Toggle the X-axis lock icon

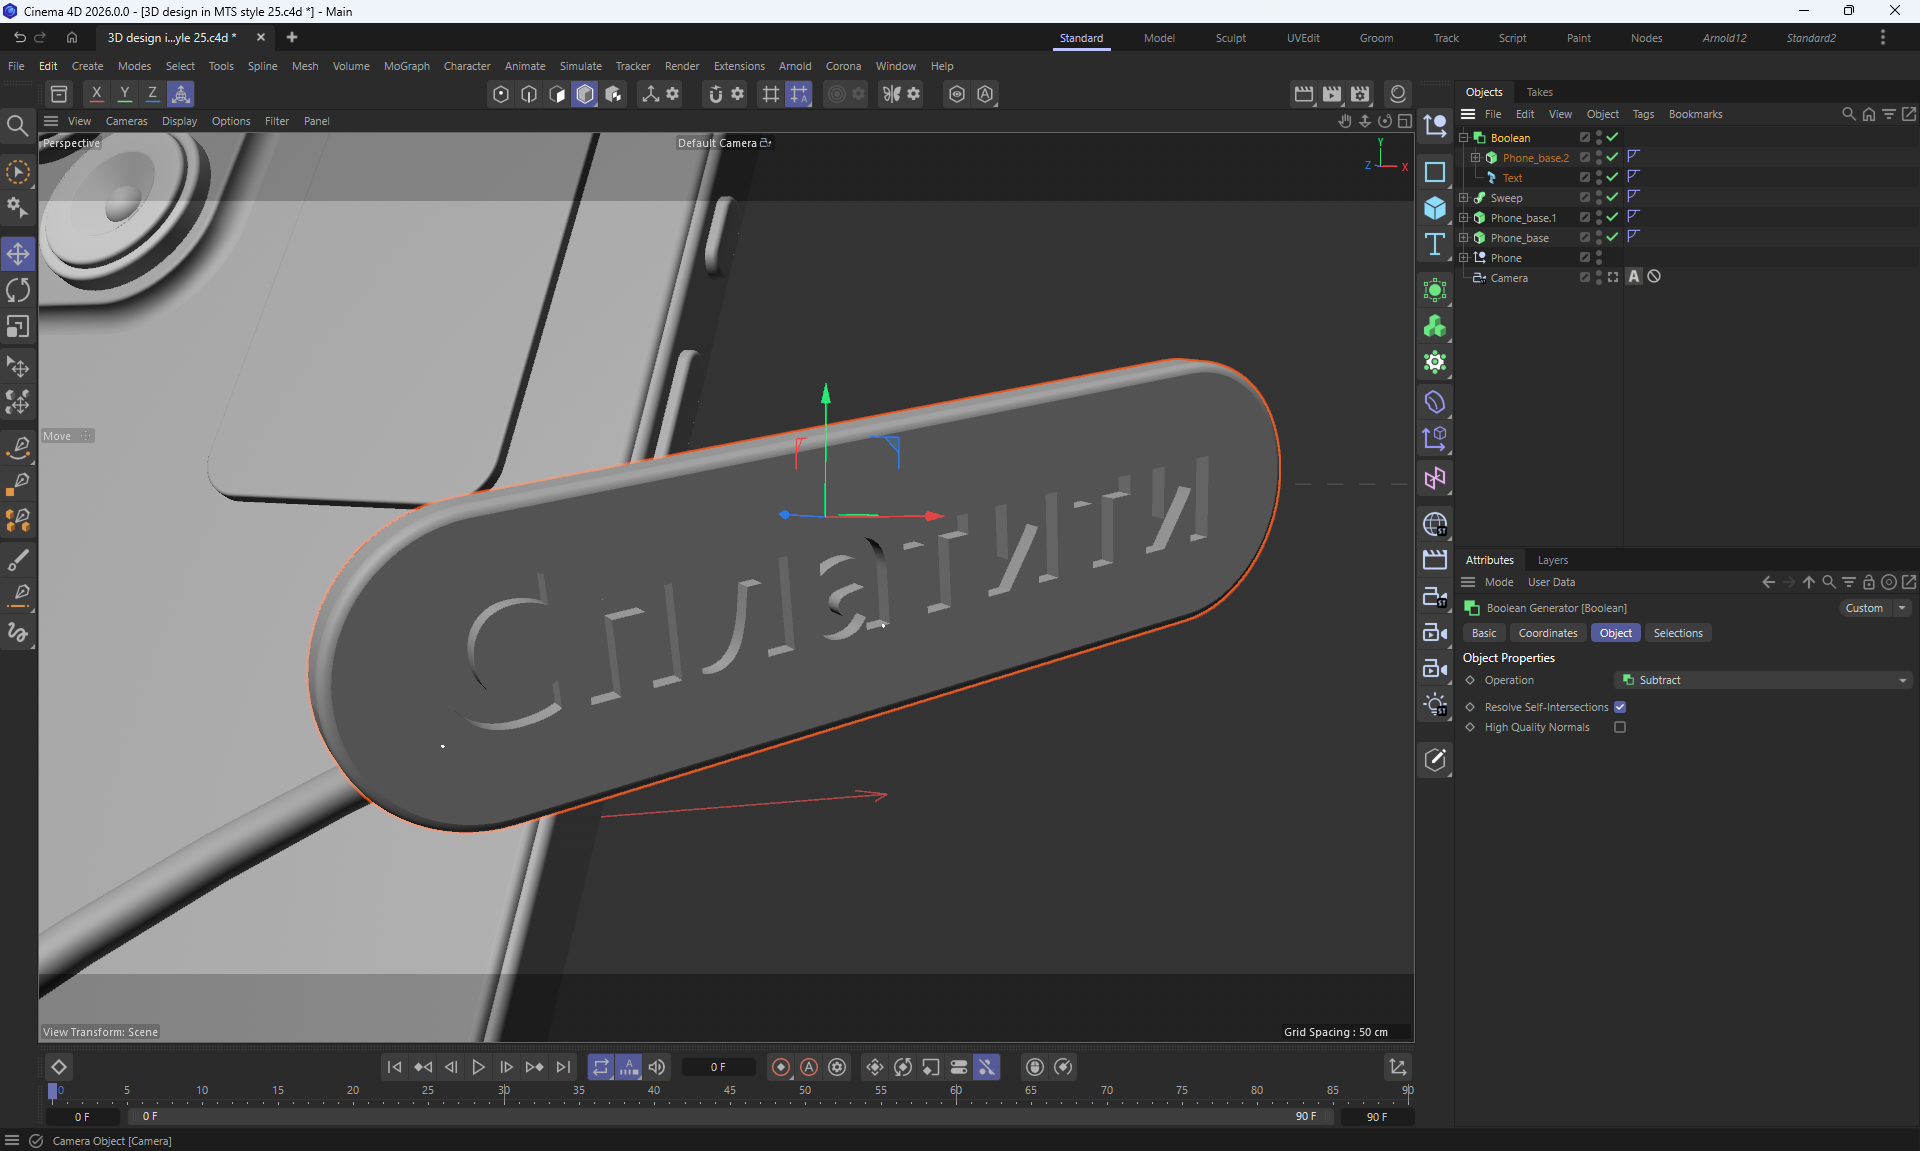pyautogui.click(x=96, y=94)
